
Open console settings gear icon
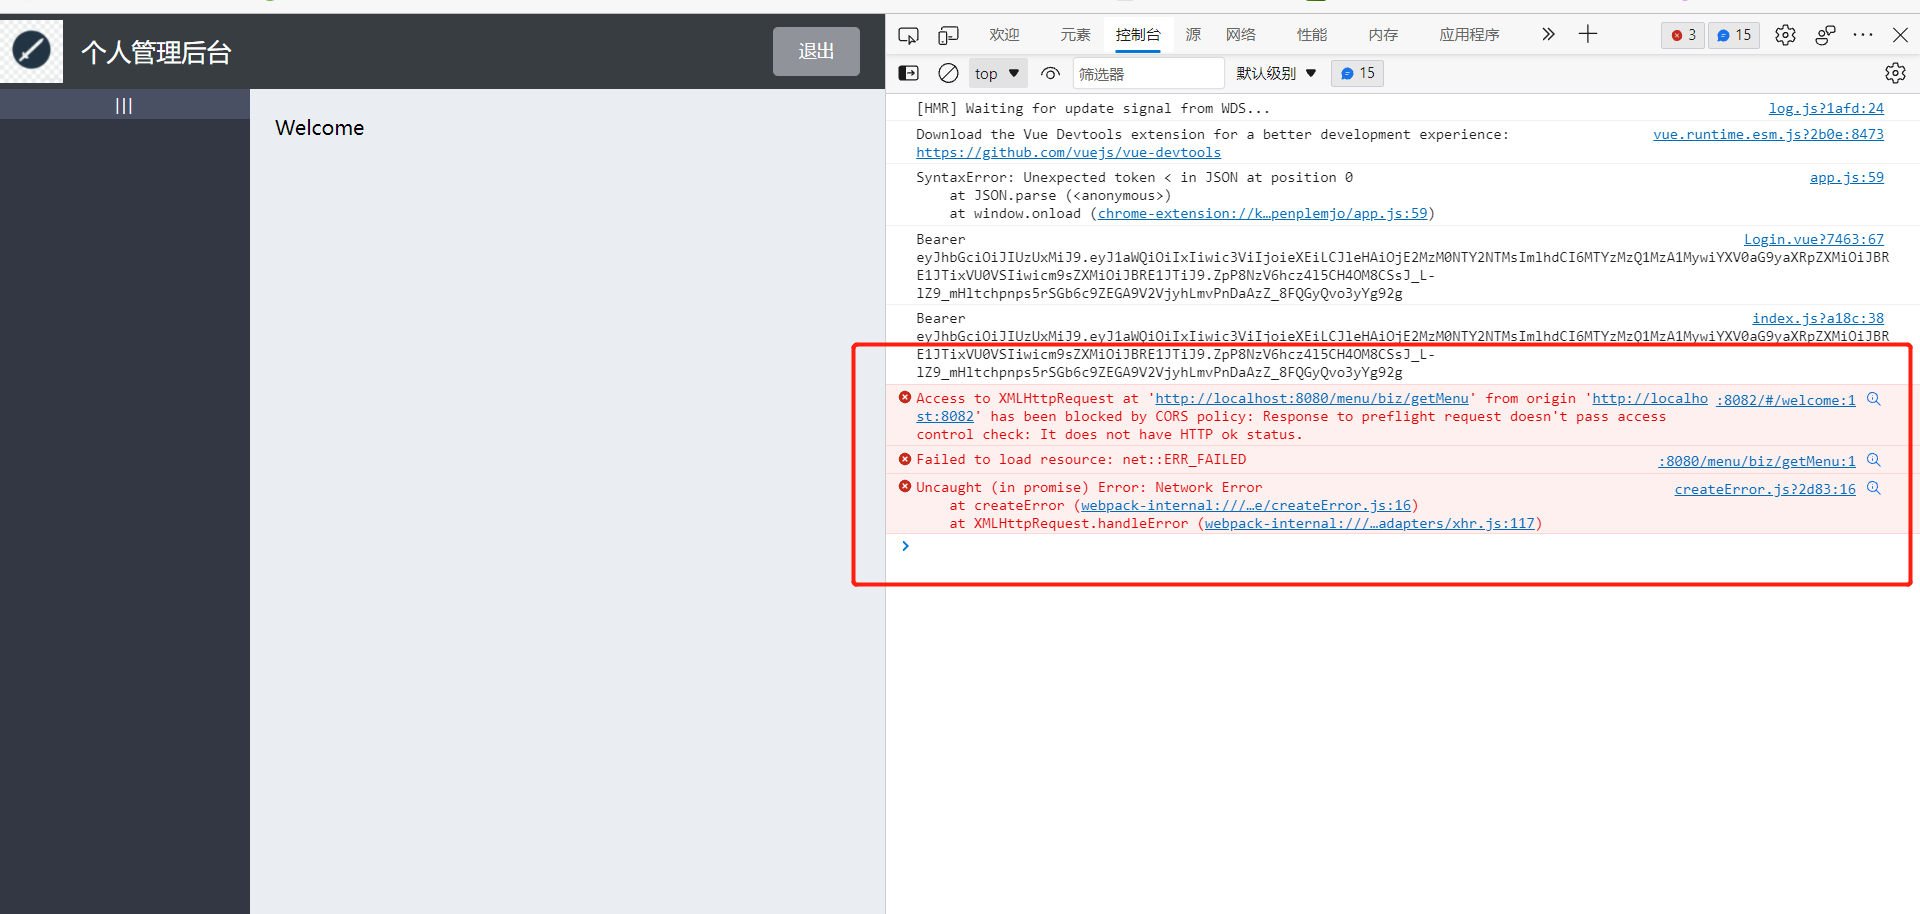pyautogui.click(x=1895, y=73)
